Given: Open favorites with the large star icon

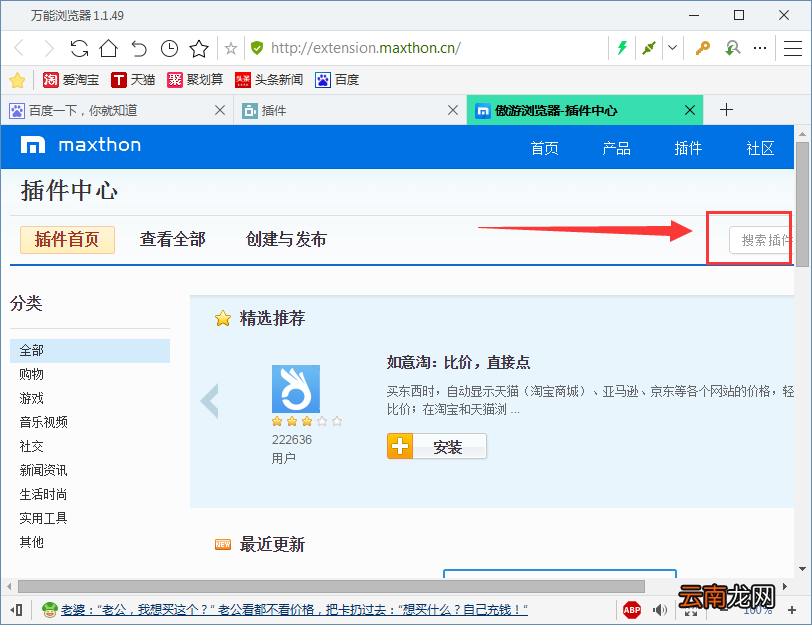Looking at the screenshot, I should pos(199,48).
